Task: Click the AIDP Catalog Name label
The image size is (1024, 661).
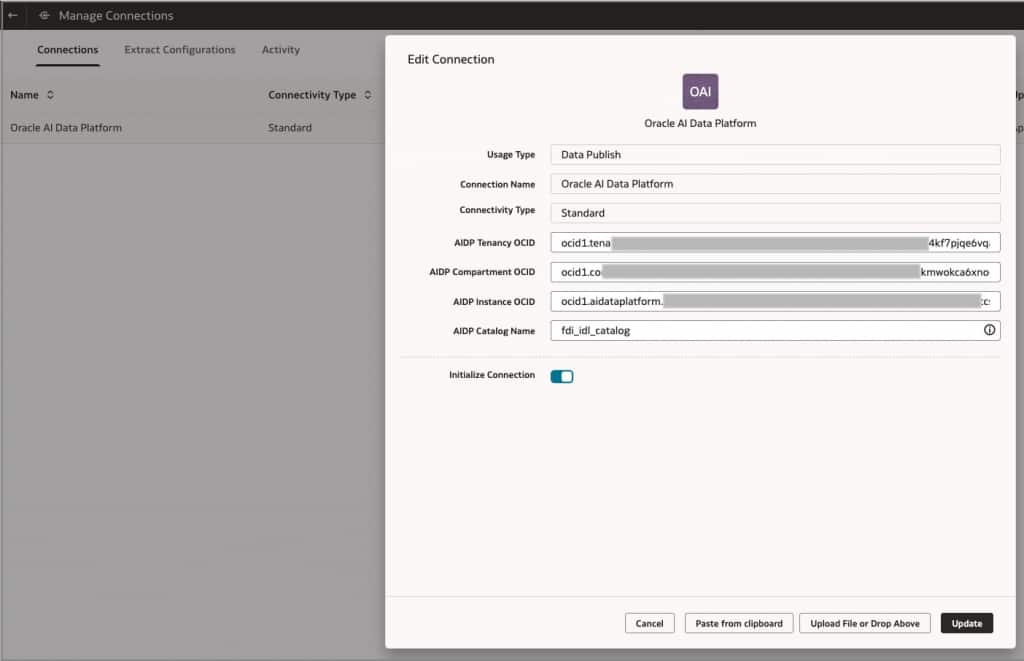Action: [494, 331]
